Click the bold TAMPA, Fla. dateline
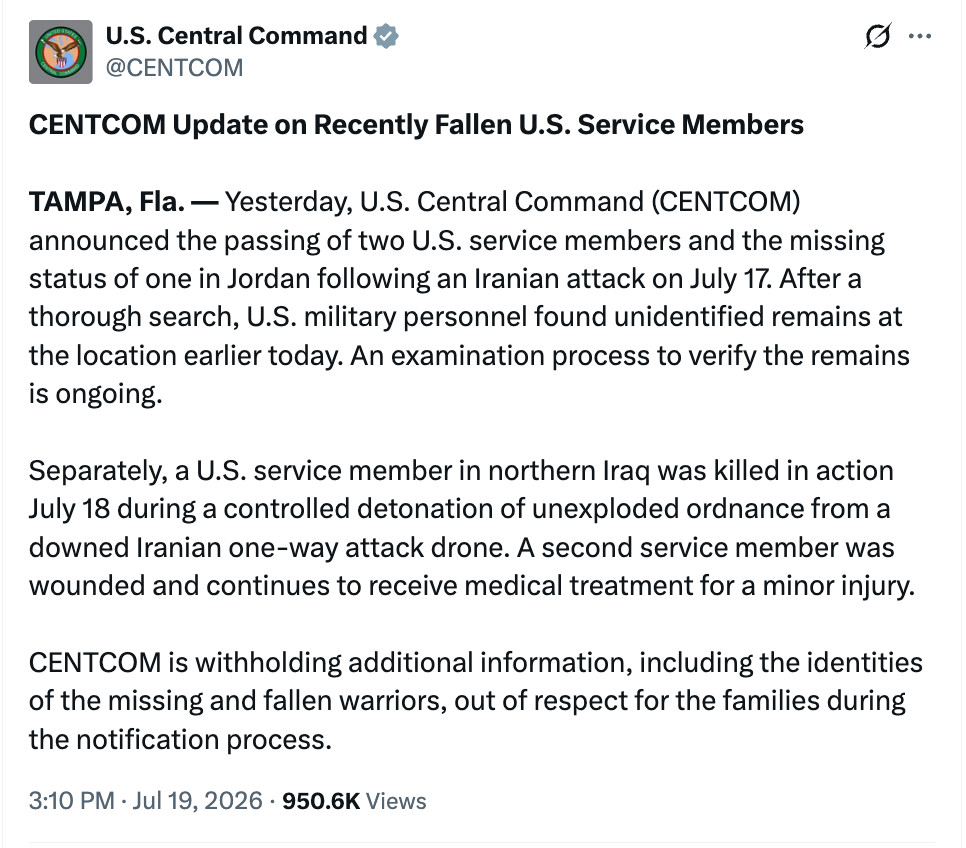The width and height of the screenshot is (966, 848). 107,202
